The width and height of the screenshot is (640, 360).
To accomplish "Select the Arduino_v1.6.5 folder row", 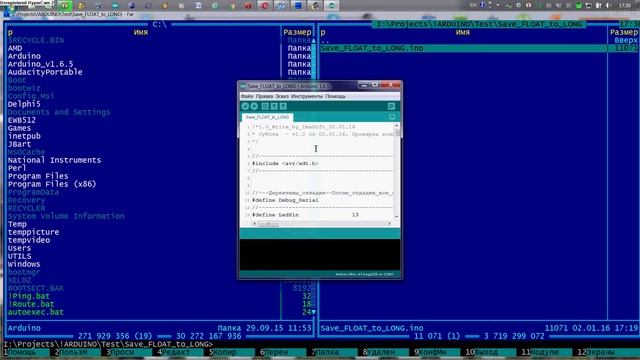I will (40, 64).
